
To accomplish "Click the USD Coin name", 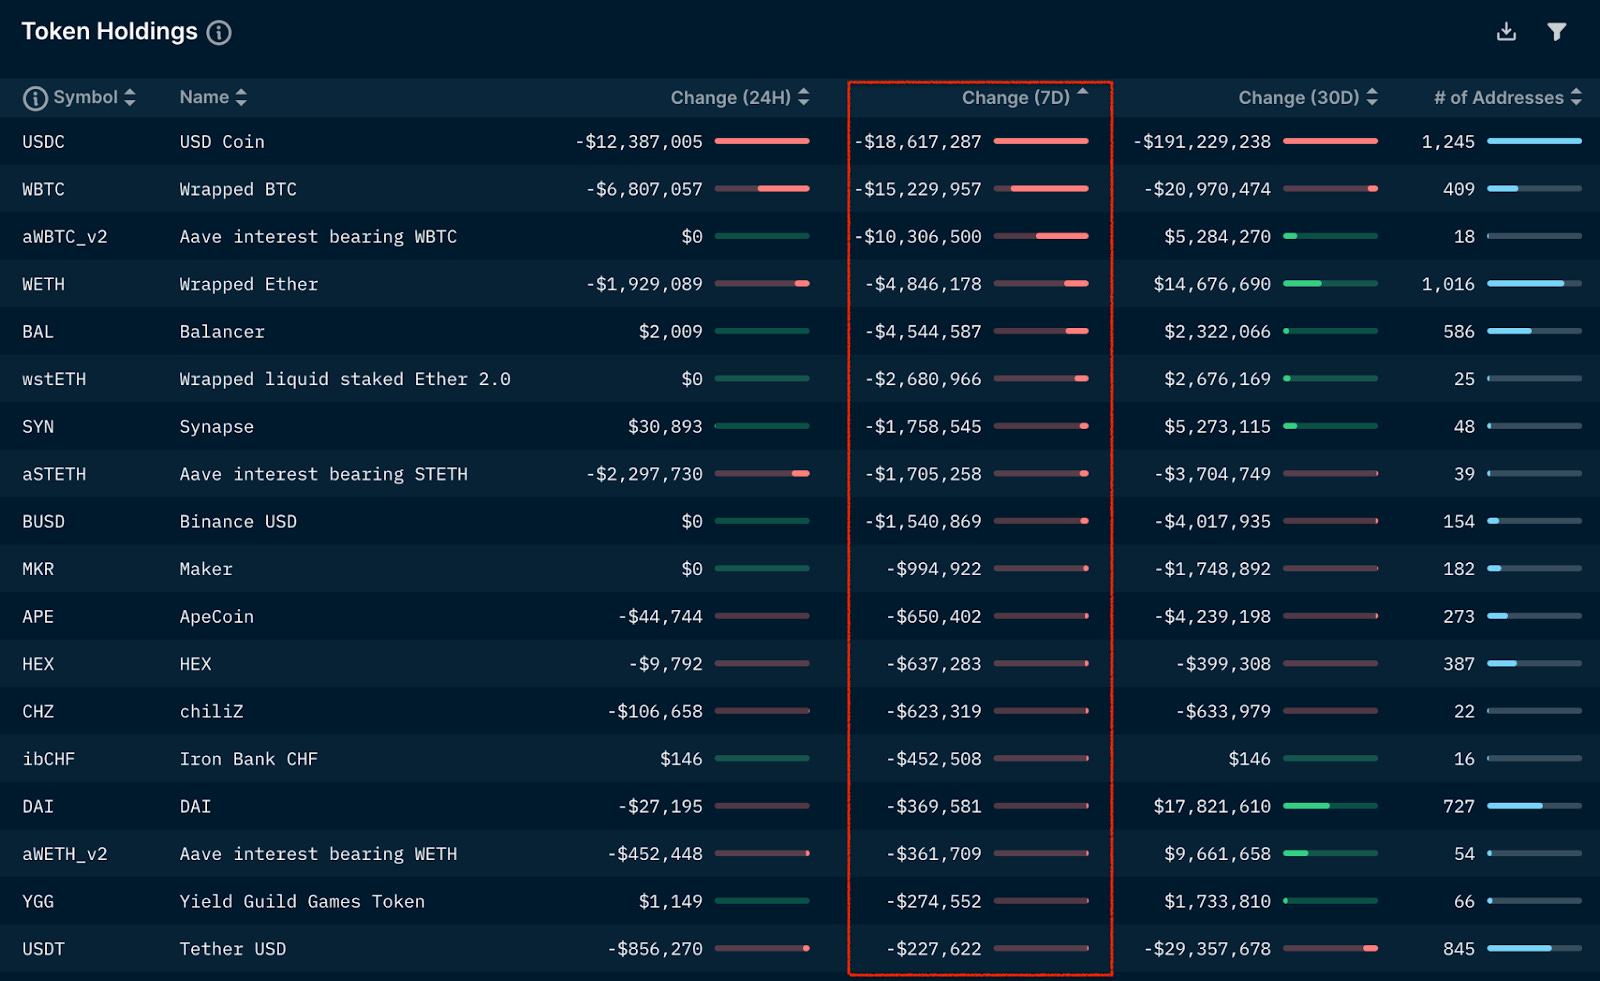I will pos(222,142).
